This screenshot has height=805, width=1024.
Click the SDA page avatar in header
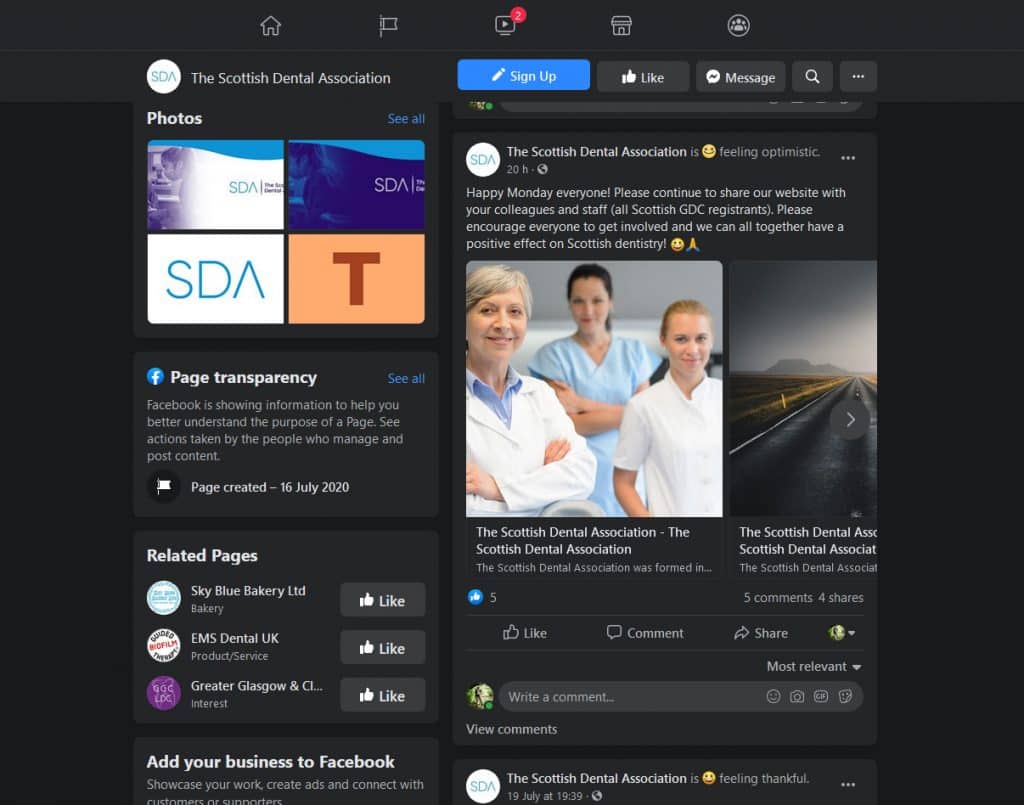coord(163,77)
